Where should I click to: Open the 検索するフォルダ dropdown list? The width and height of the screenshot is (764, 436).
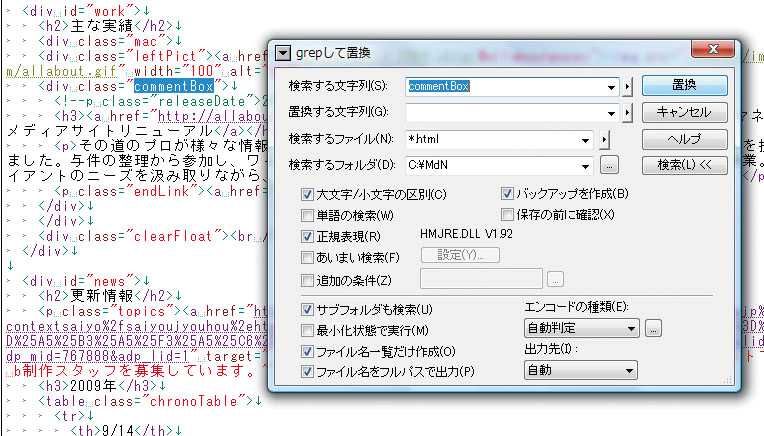[585, 166]
